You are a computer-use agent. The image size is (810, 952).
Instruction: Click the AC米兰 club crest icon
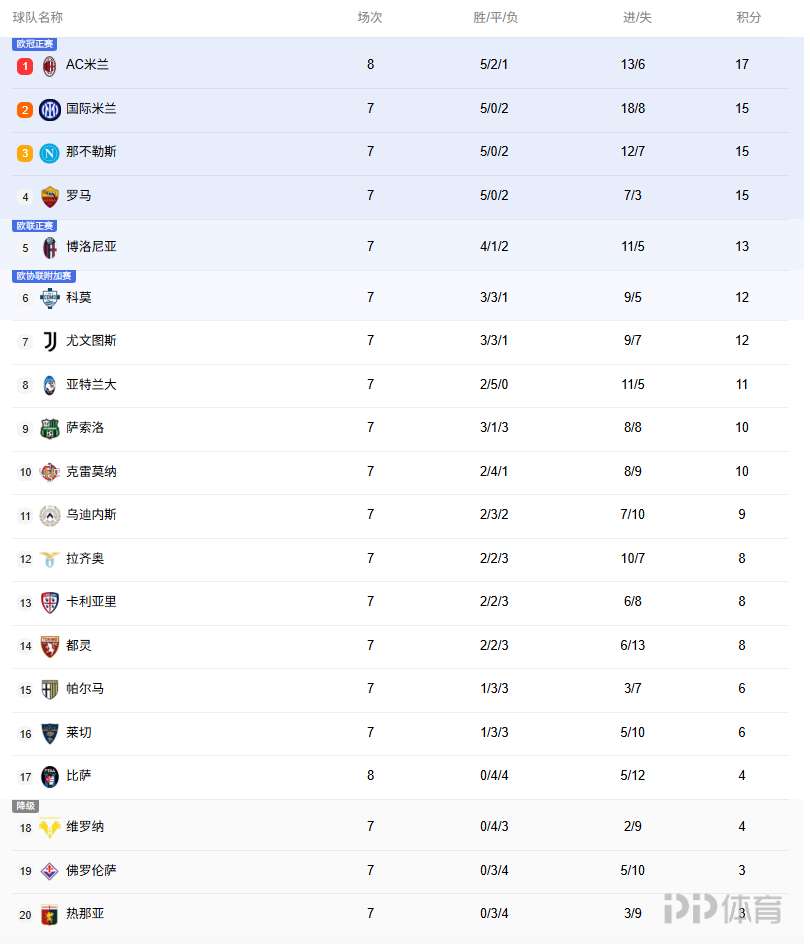(50, 66)
